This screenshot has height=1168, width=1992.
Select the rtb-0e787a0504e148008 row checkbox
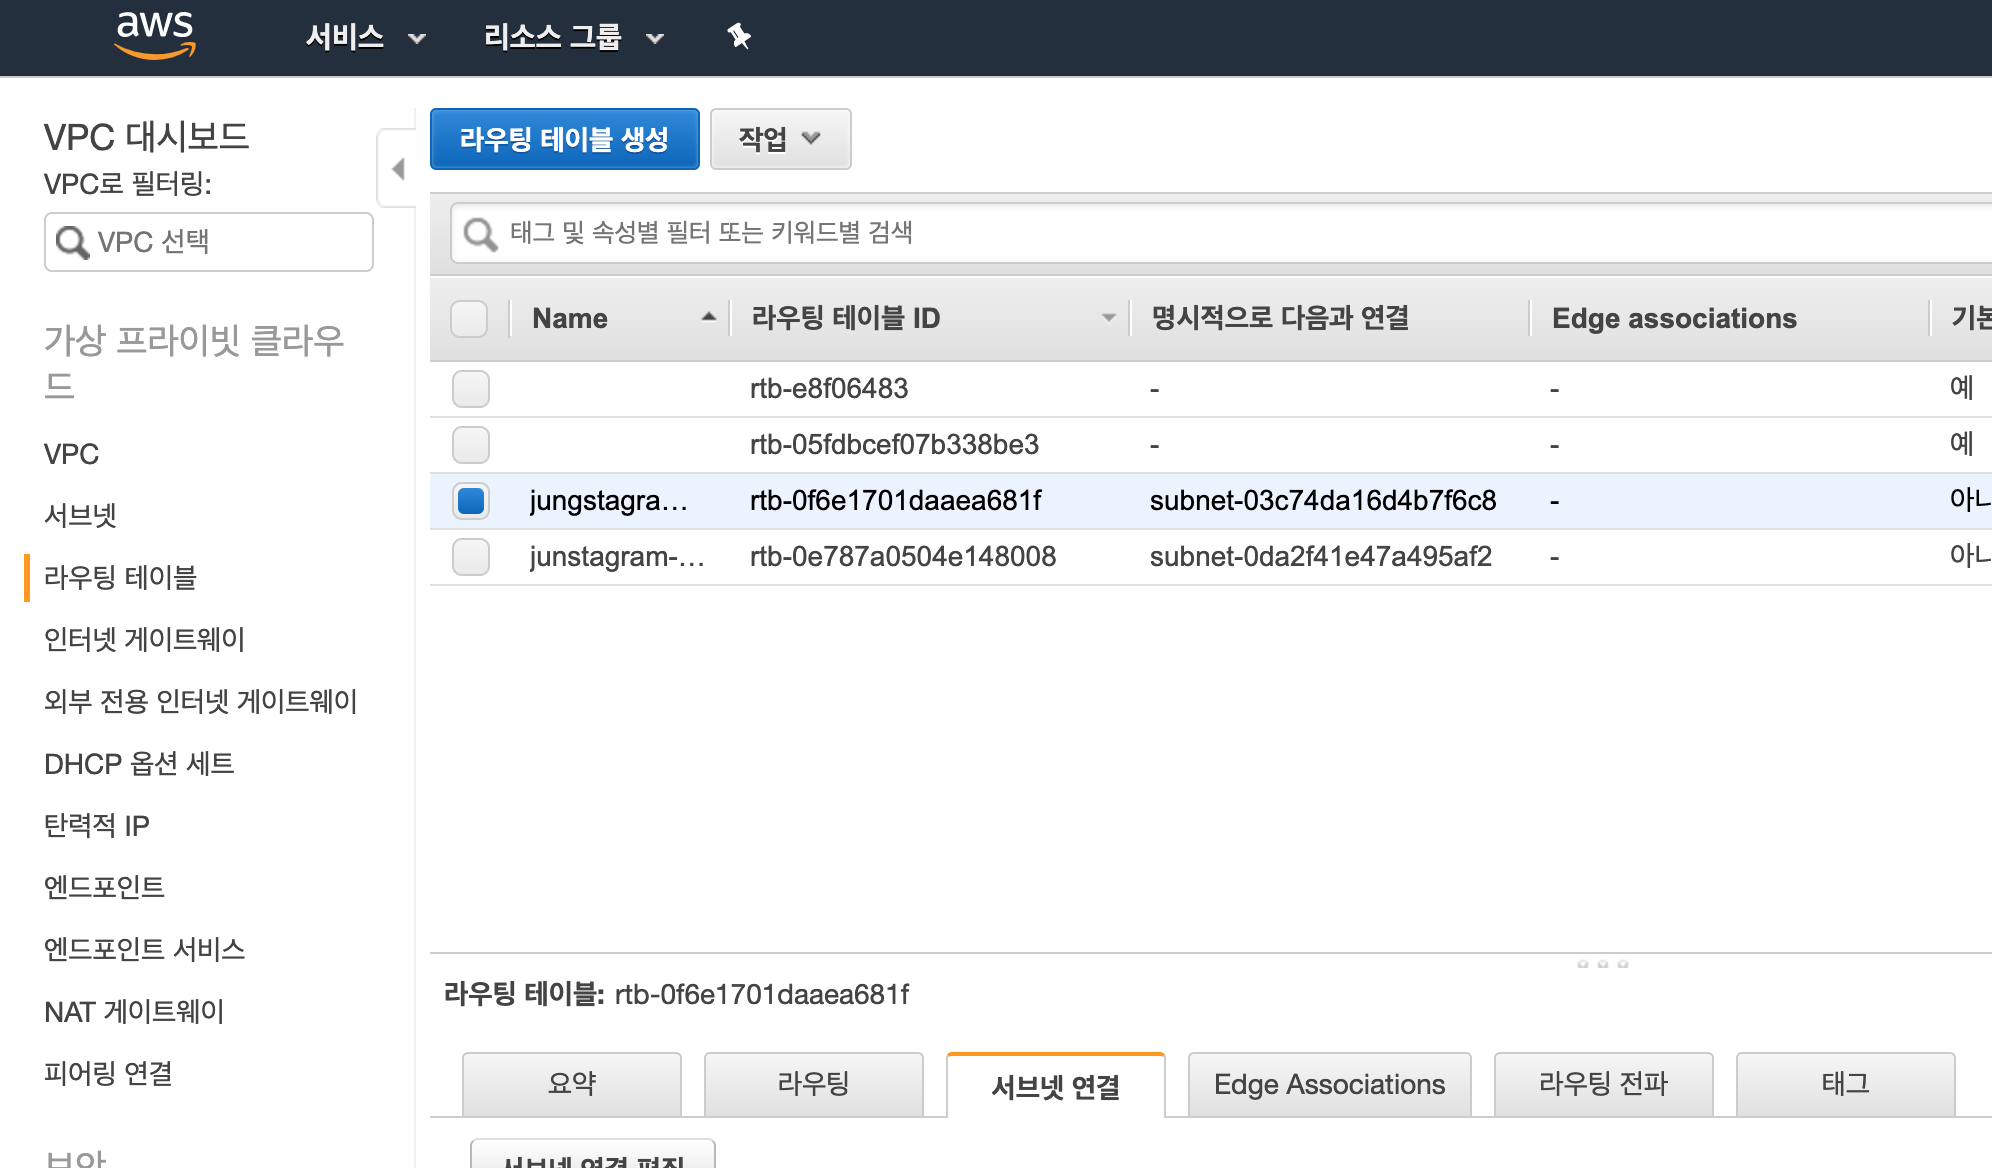(470, 556)
